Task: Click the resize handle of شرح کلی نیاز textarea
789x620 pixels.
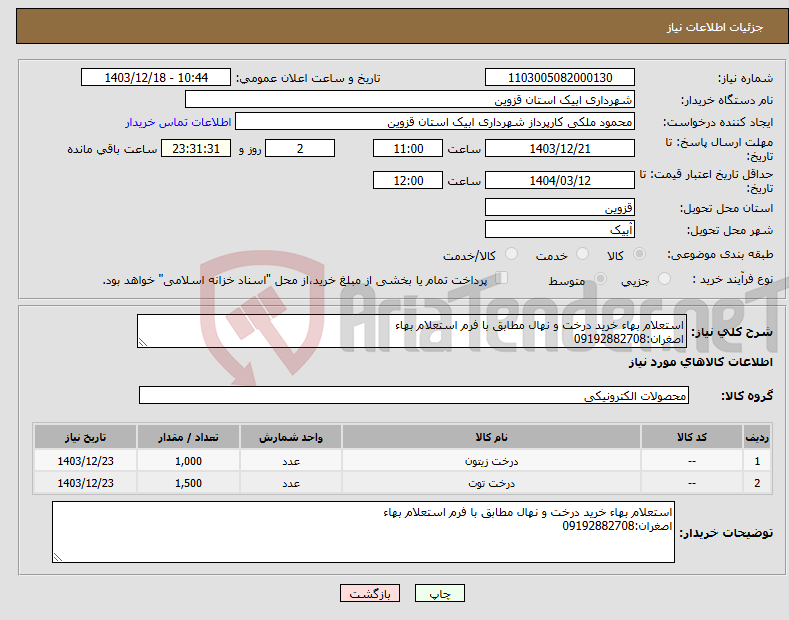Action: (x=143, y=343)
